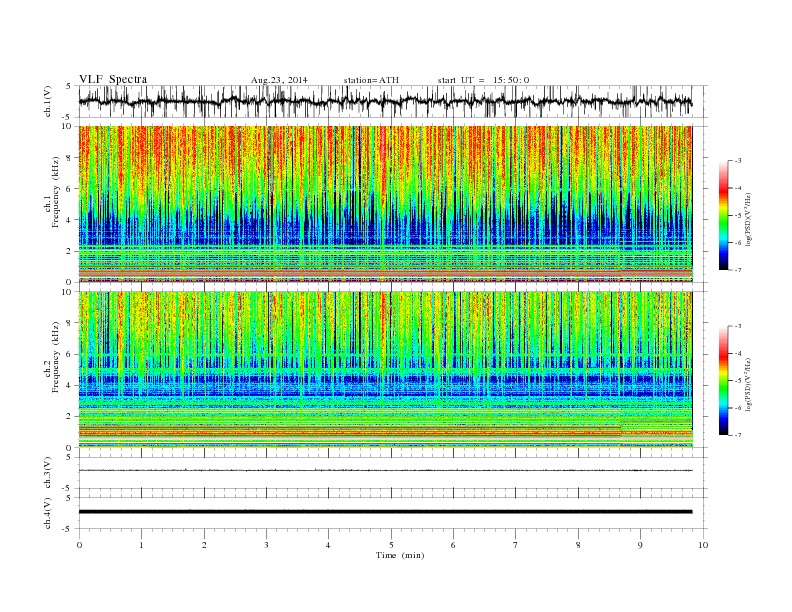This screenshot has width=792, height=612.
Task: Click the ch.4(V) axis label
Action: (x=48, y=514)
